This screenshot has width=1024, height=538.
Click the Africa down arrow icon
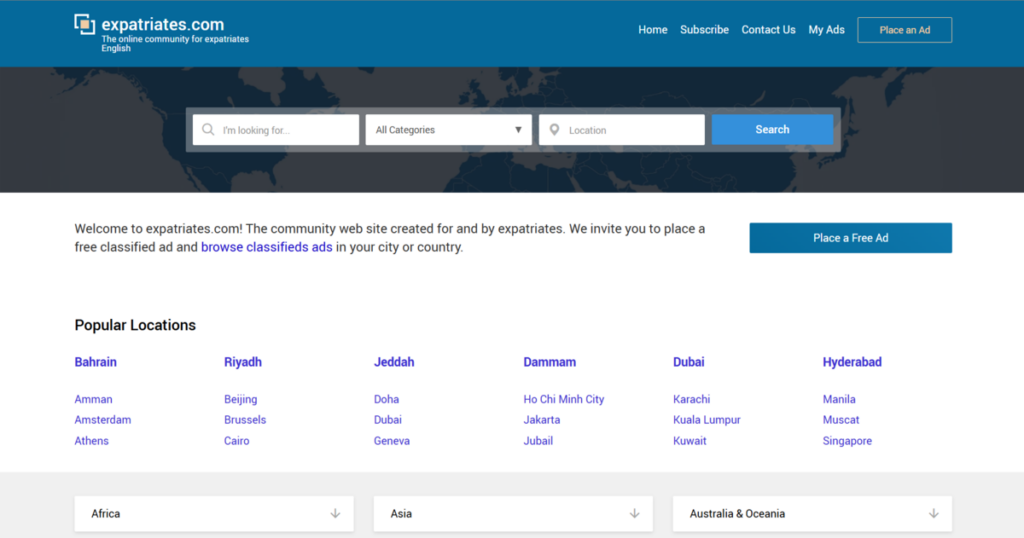335,513
